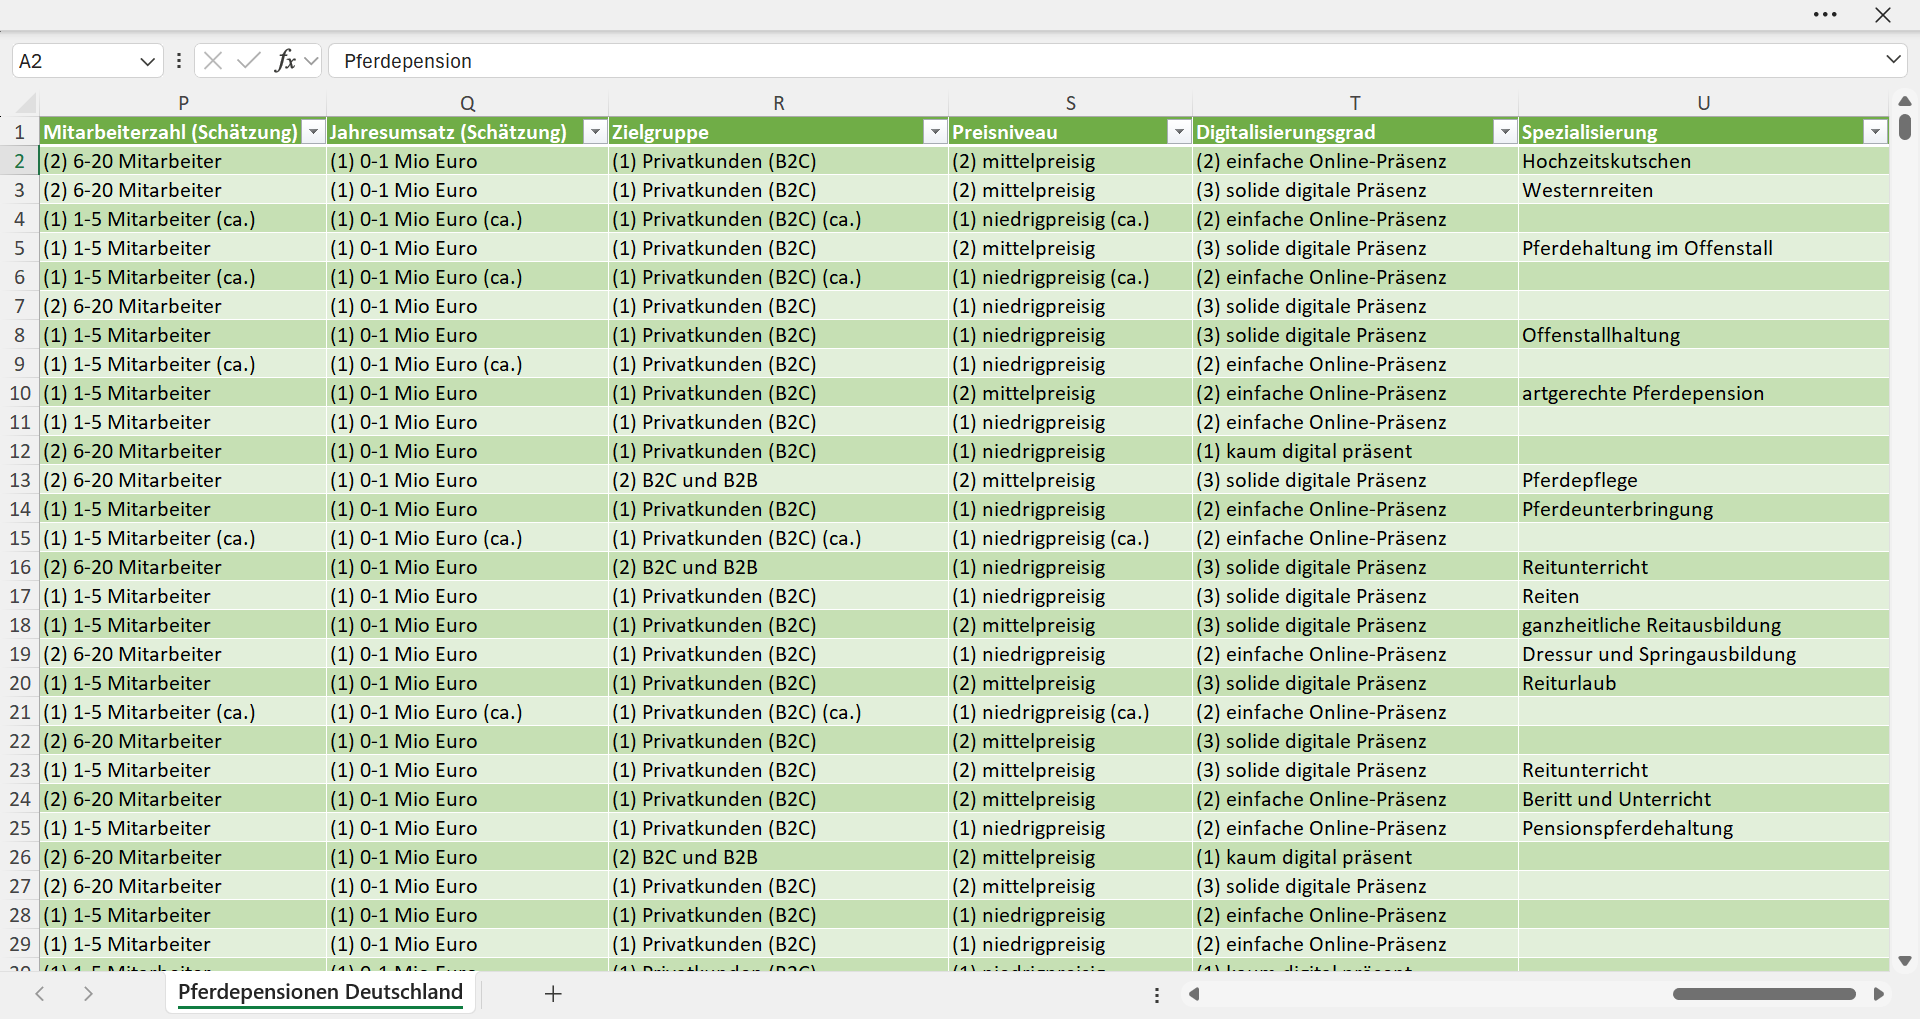Close the window with X button

tap(1883, 15)
